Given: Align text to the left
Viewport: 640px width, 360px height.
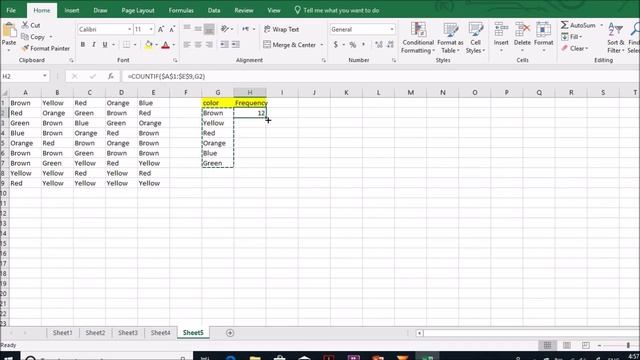Looking at the screenshot, I should pos(187,44).
